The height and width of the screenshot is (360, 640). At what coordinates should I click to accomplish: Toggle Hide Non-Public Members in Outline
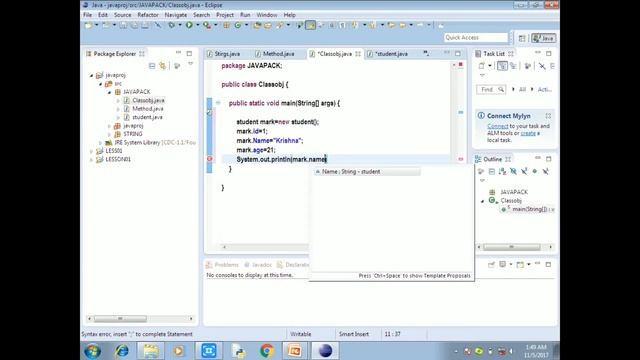click(534, 171)
